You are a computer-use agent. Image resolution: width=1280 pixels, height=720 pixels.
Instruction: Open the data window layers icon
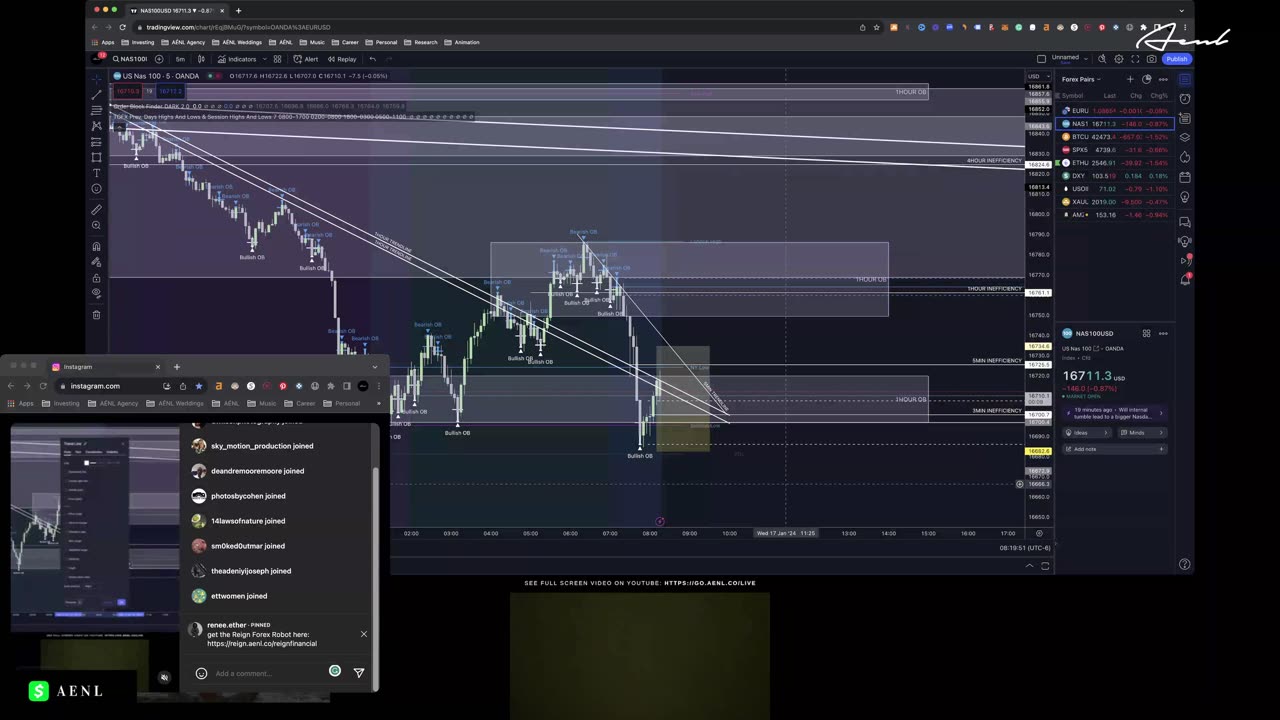(x=1185, y=138)
